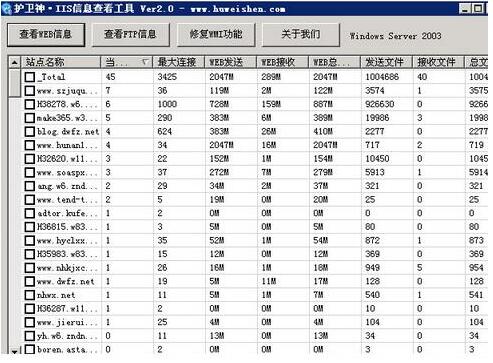Click max connections value 624

(165, 132)
